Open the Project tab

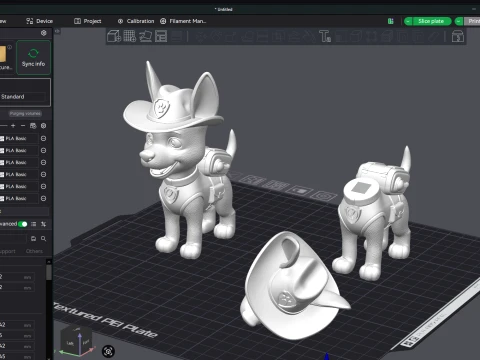pos(87,21)
